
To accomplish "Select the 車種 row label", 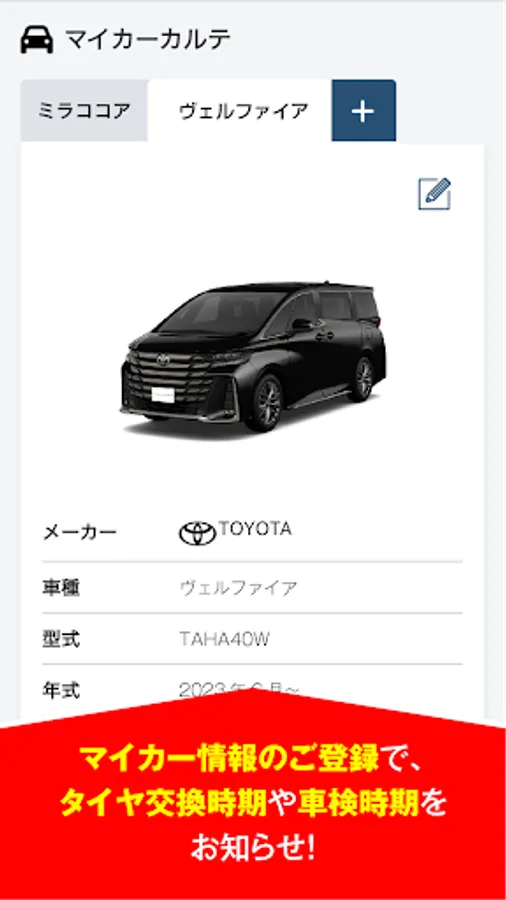I will (61, 588).
